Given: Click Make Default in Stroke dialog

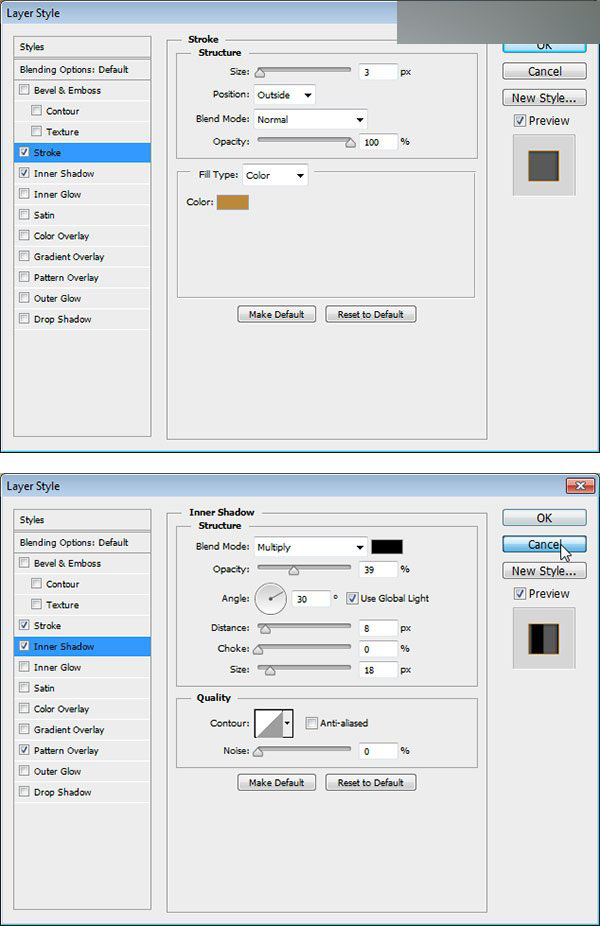Looking at the screenshot, I should point(276,314).
